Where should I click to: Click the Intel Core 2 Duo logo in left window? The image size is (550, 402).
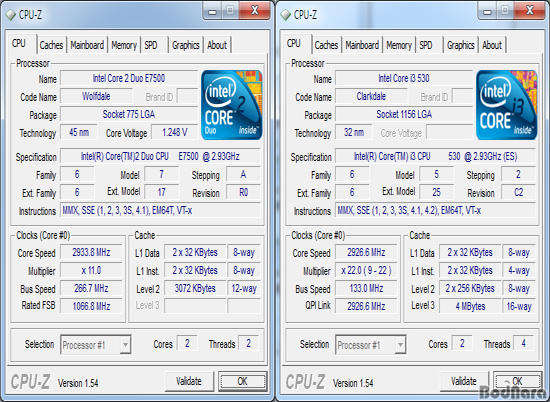click(x=232, y=105)
